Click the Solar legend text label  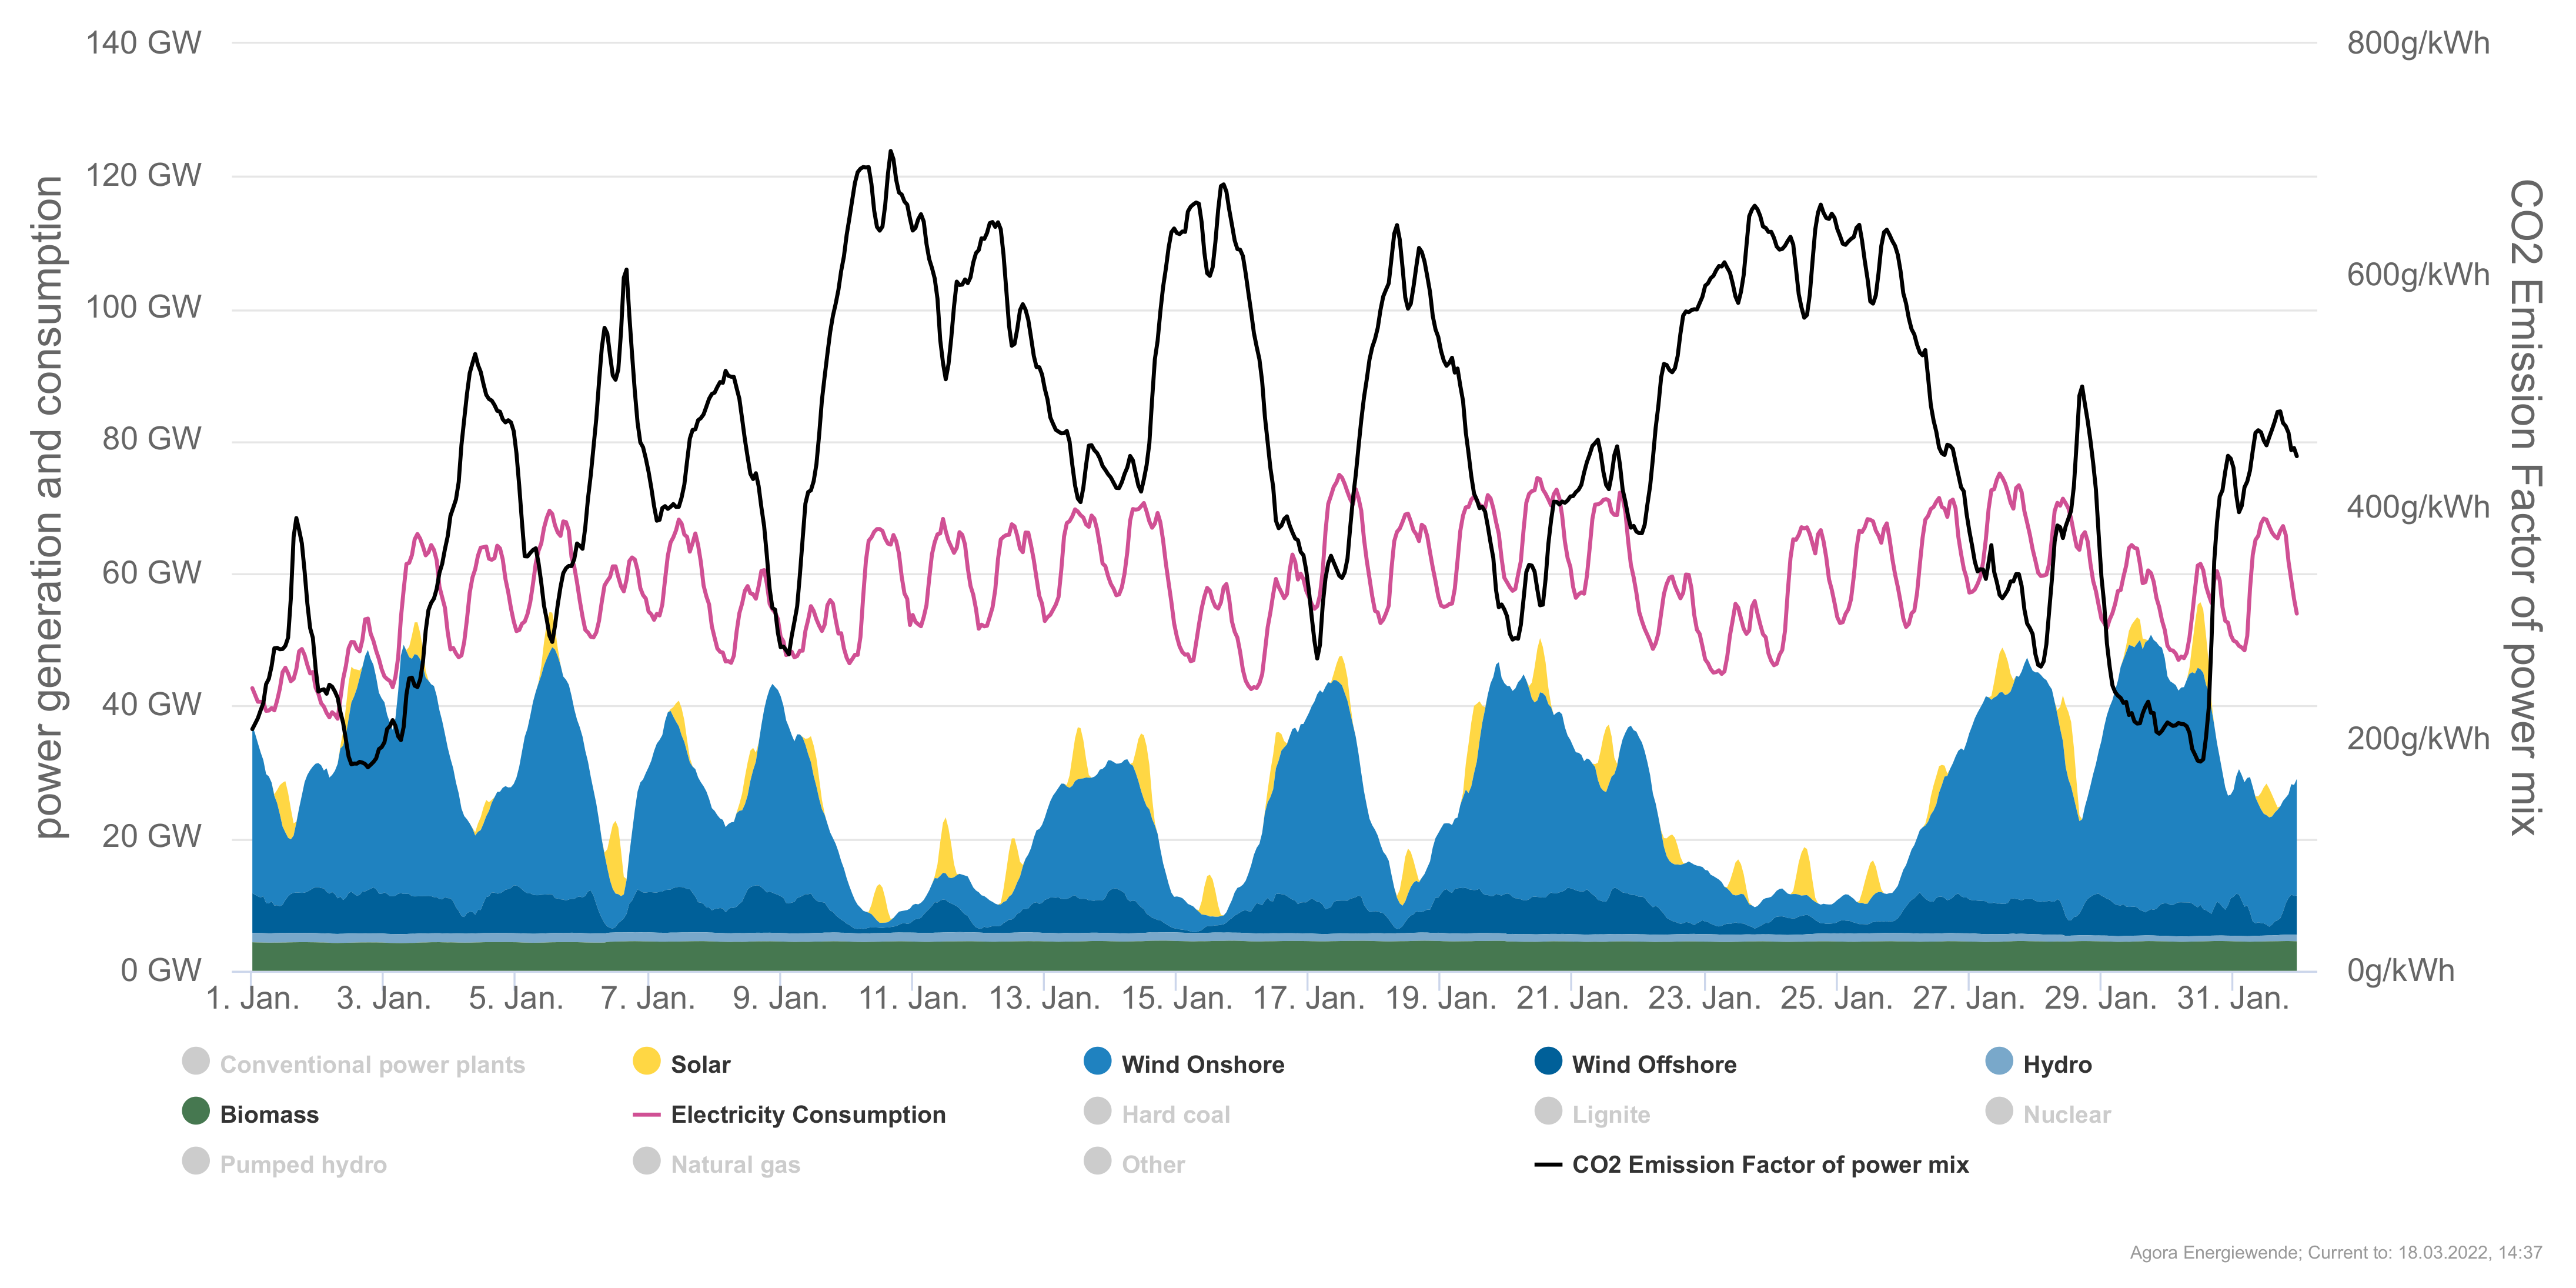point(700,1064)
